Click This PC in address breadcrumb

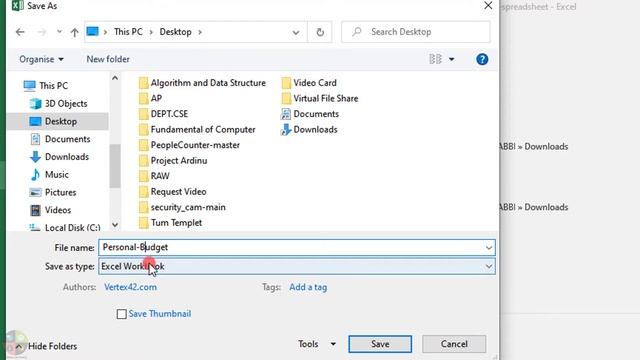point(128,32)
